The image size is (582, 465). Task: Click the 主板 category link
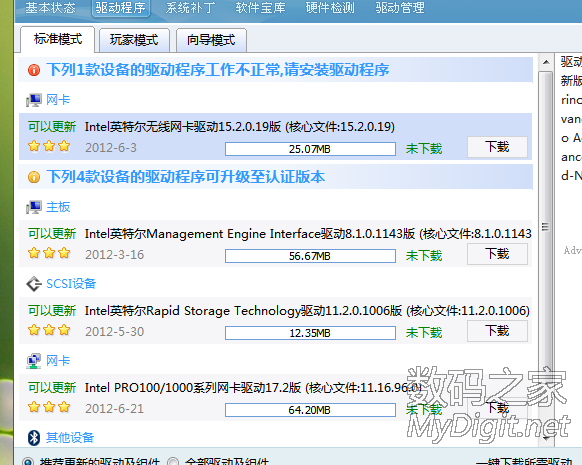[58, 207]
